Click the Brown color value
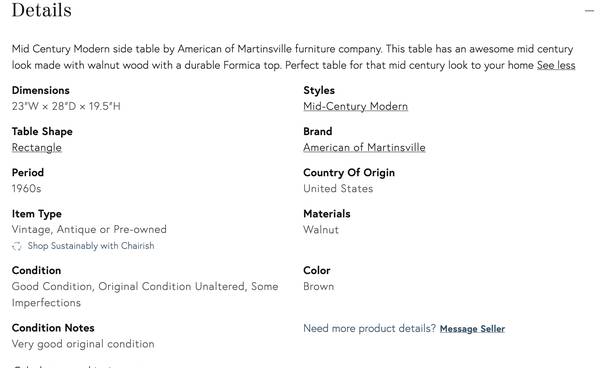This screenshot has width=600, height=368. tap(319, 287)
